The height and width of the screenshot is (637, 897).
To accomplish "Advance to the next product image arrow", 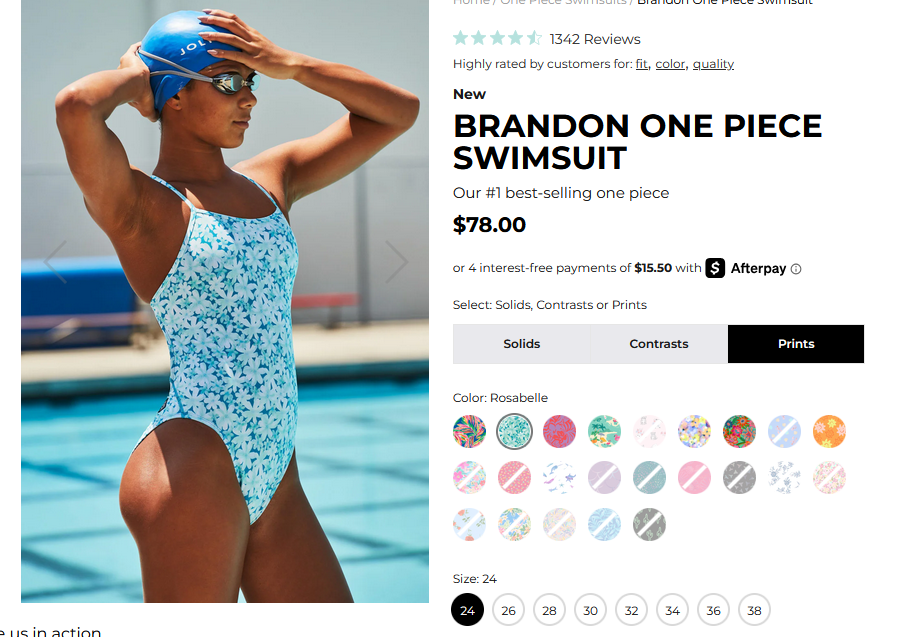I will pos(396,261).
